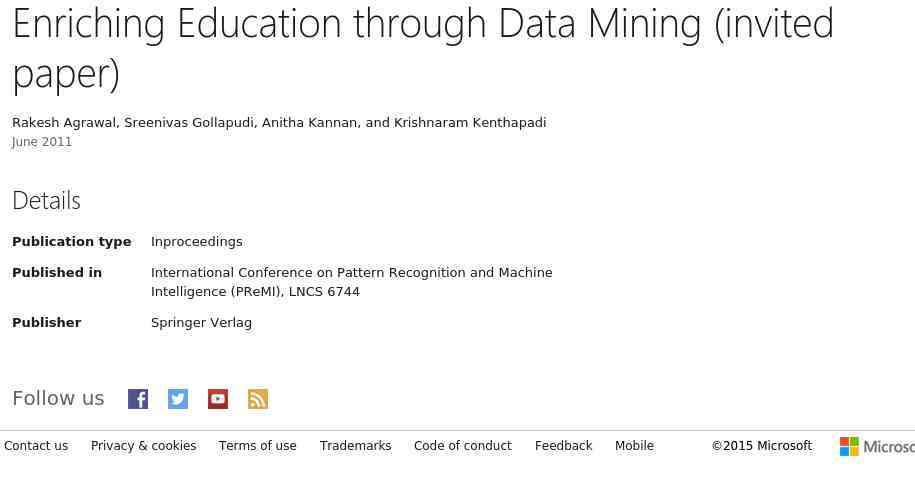Viewport: 915px width, 497px height.
Task: Click the Details section heading
Action: coord(46,201)
